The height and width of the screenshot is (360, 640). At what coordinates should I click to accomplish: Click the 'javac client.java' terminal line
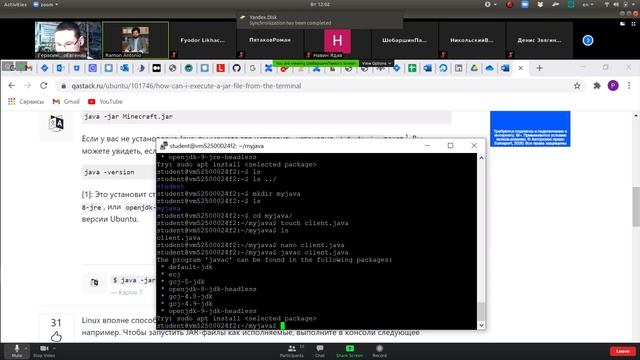coord(253,253)
